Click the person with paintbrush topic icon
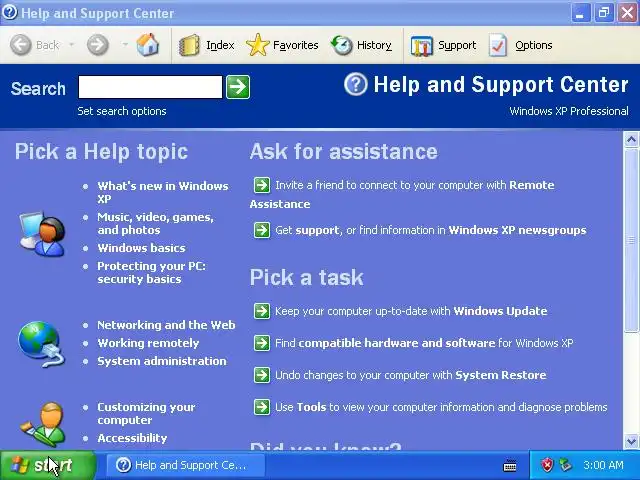 pyautogui.click(x=43, y=424)
